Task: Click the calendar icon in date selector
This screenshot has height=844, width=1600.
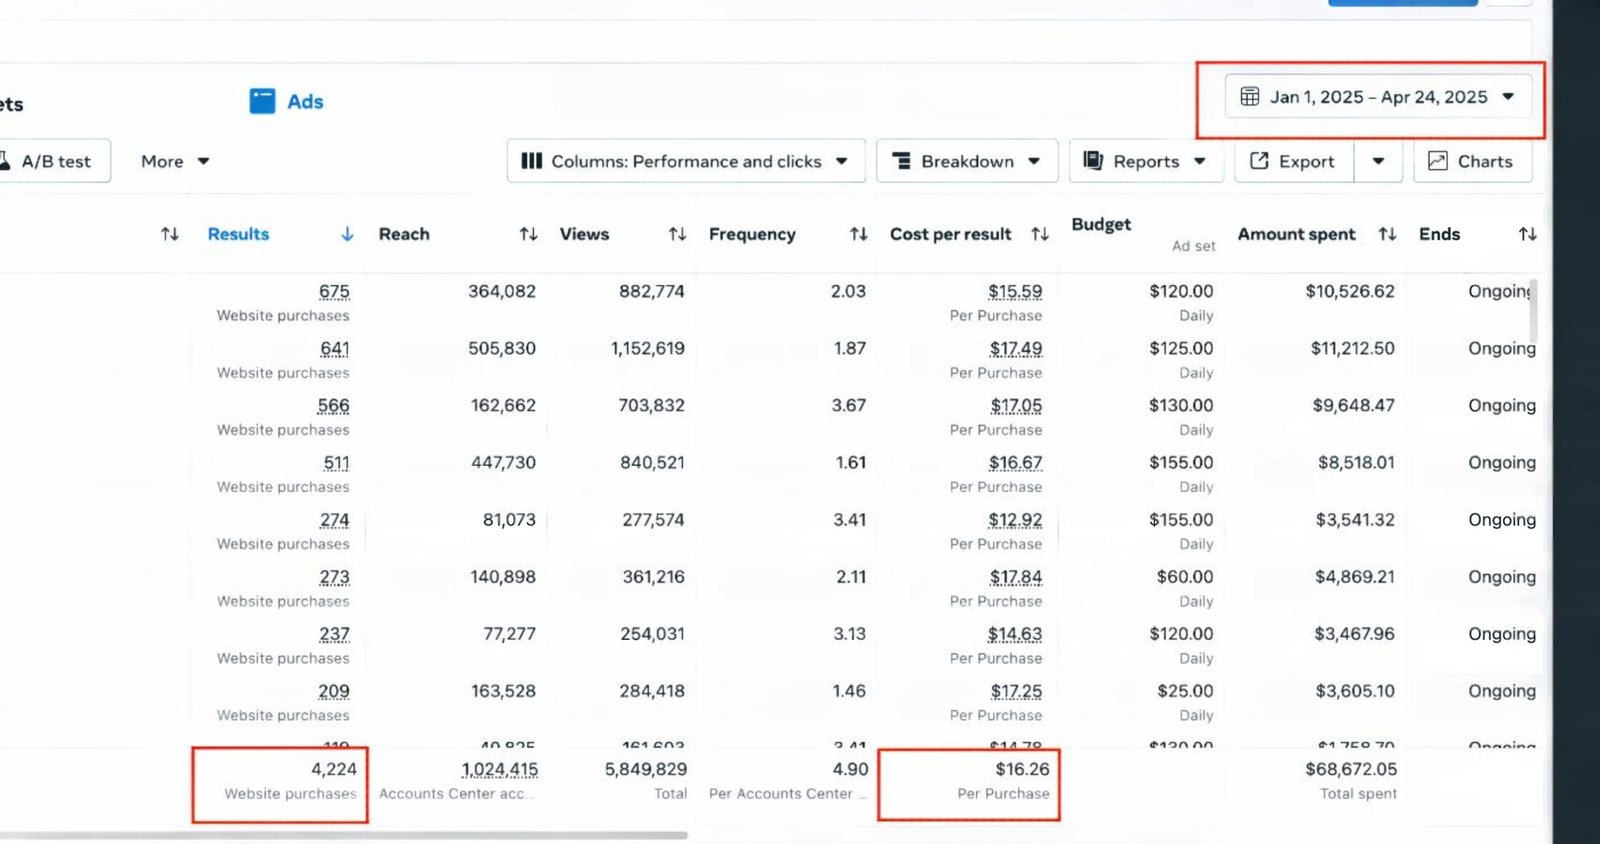Action: point(1249,97)
